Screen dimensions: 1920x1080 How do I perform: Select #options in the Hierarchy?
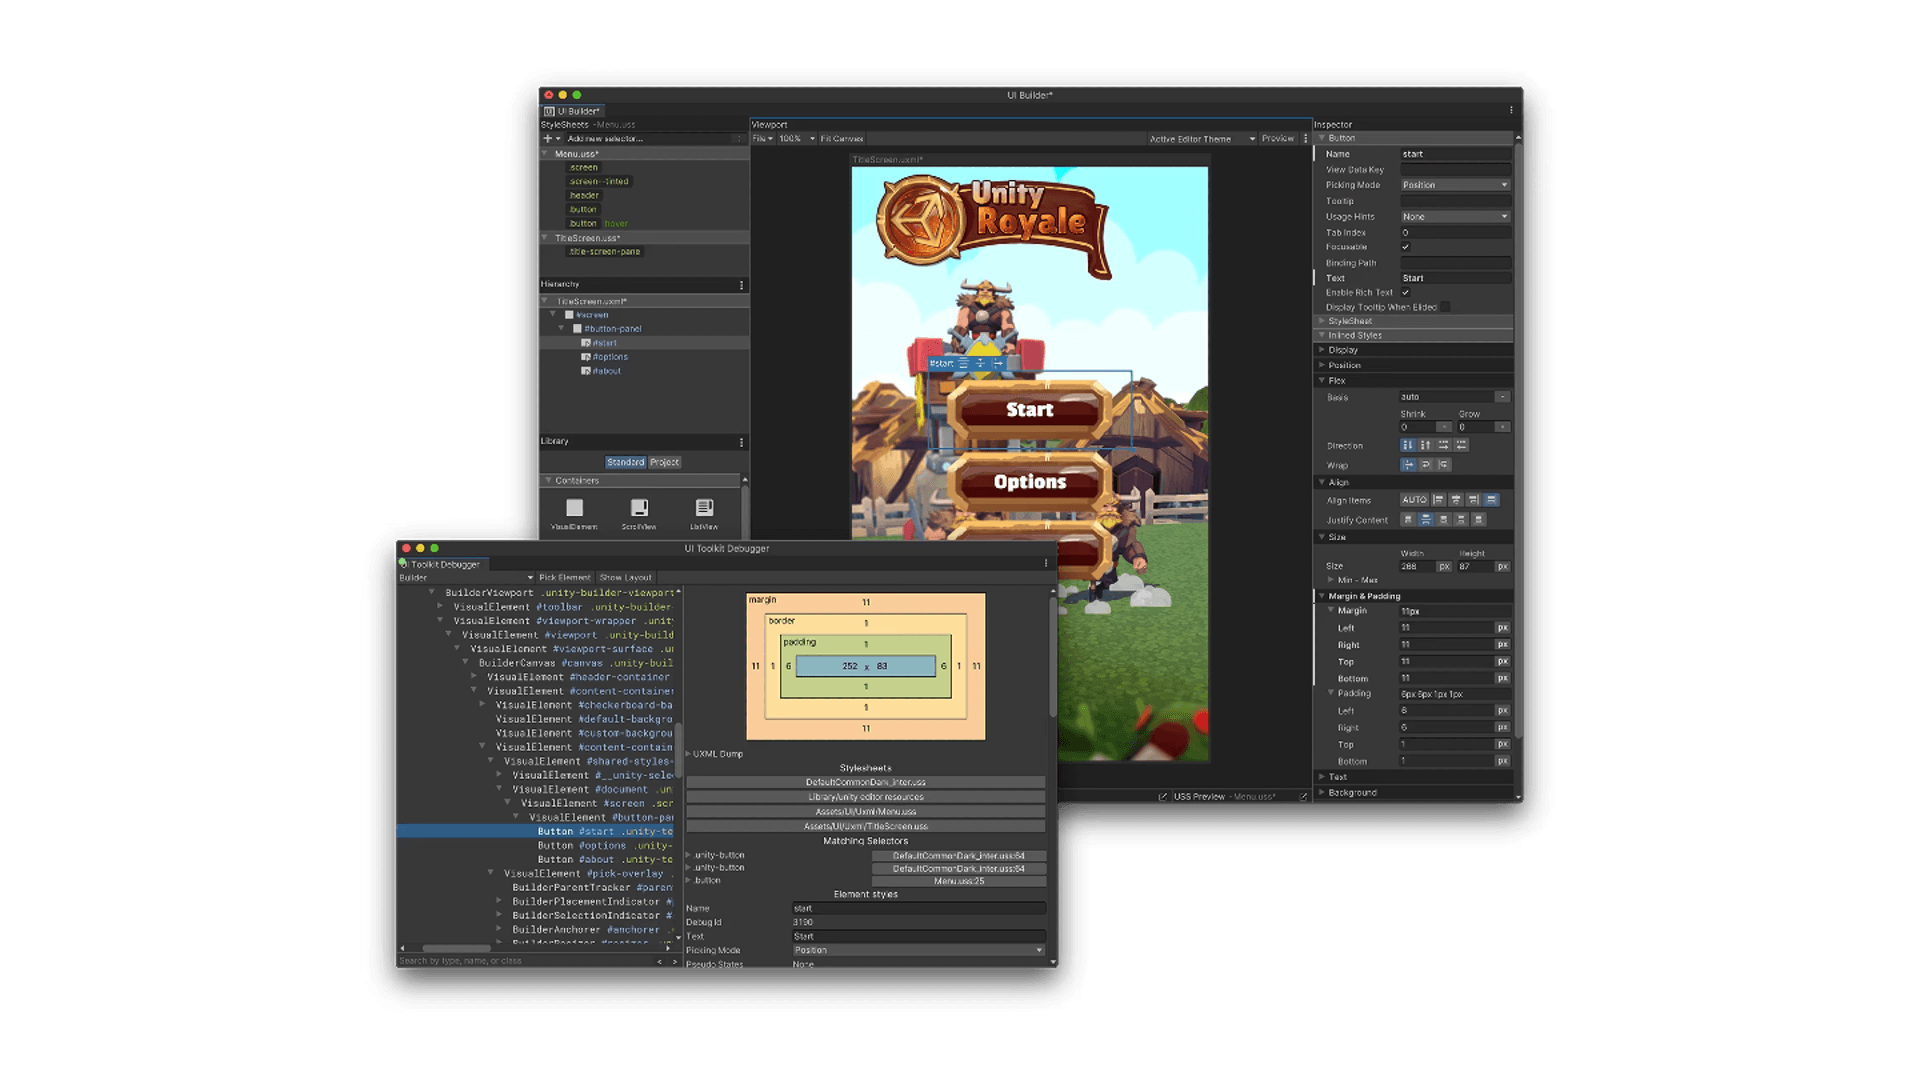609,357
